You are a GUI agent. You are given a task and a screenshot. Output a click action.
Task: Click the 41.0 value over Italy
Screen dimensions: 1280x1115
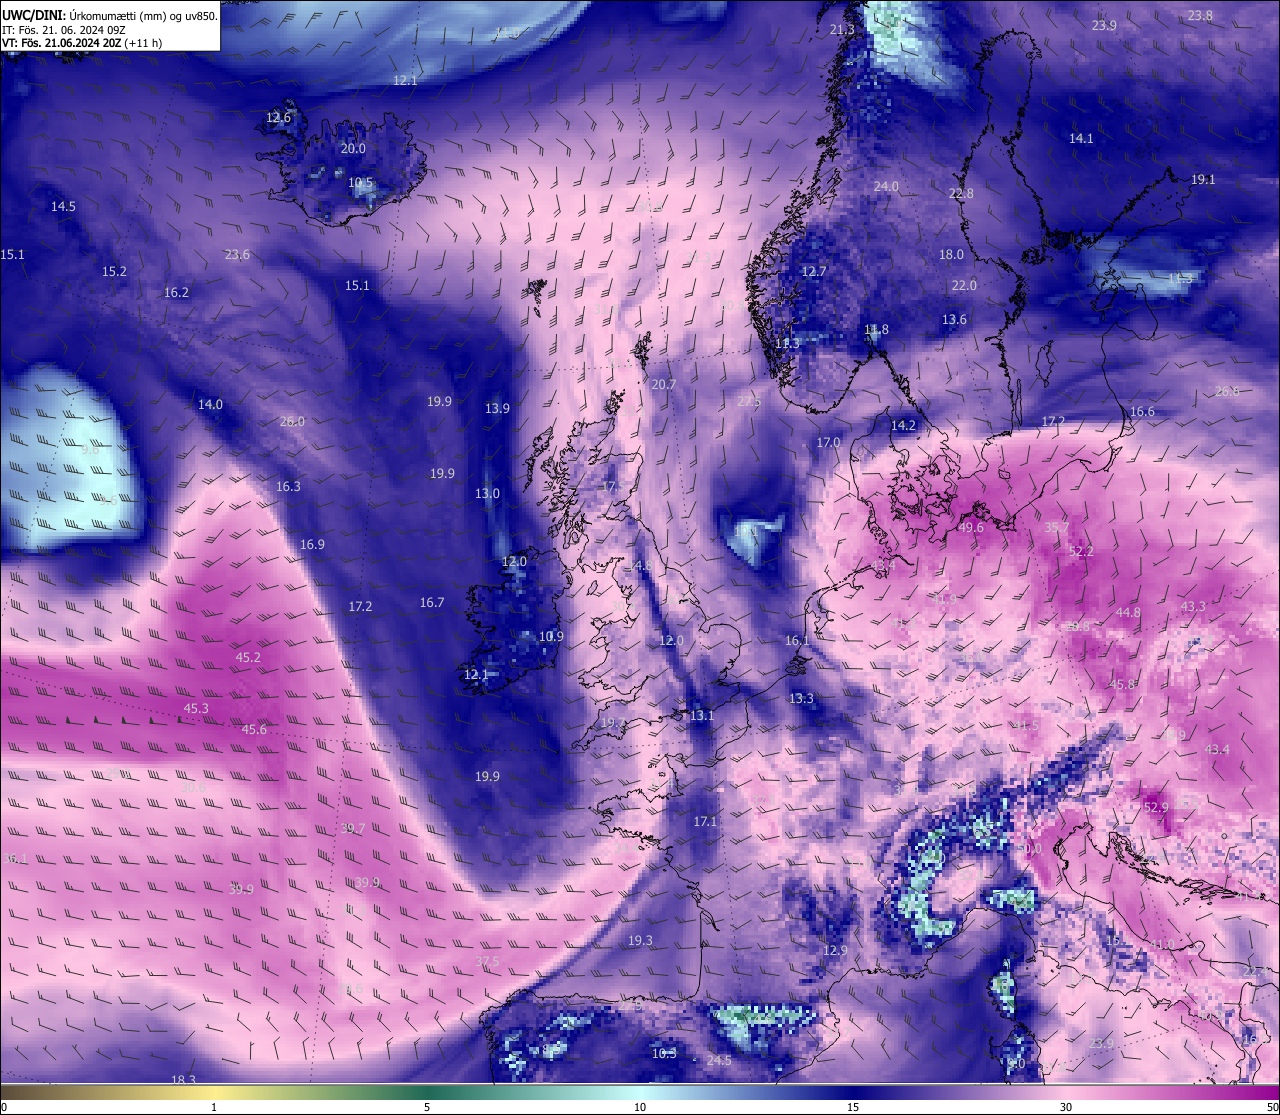(x=1162, y=945)
